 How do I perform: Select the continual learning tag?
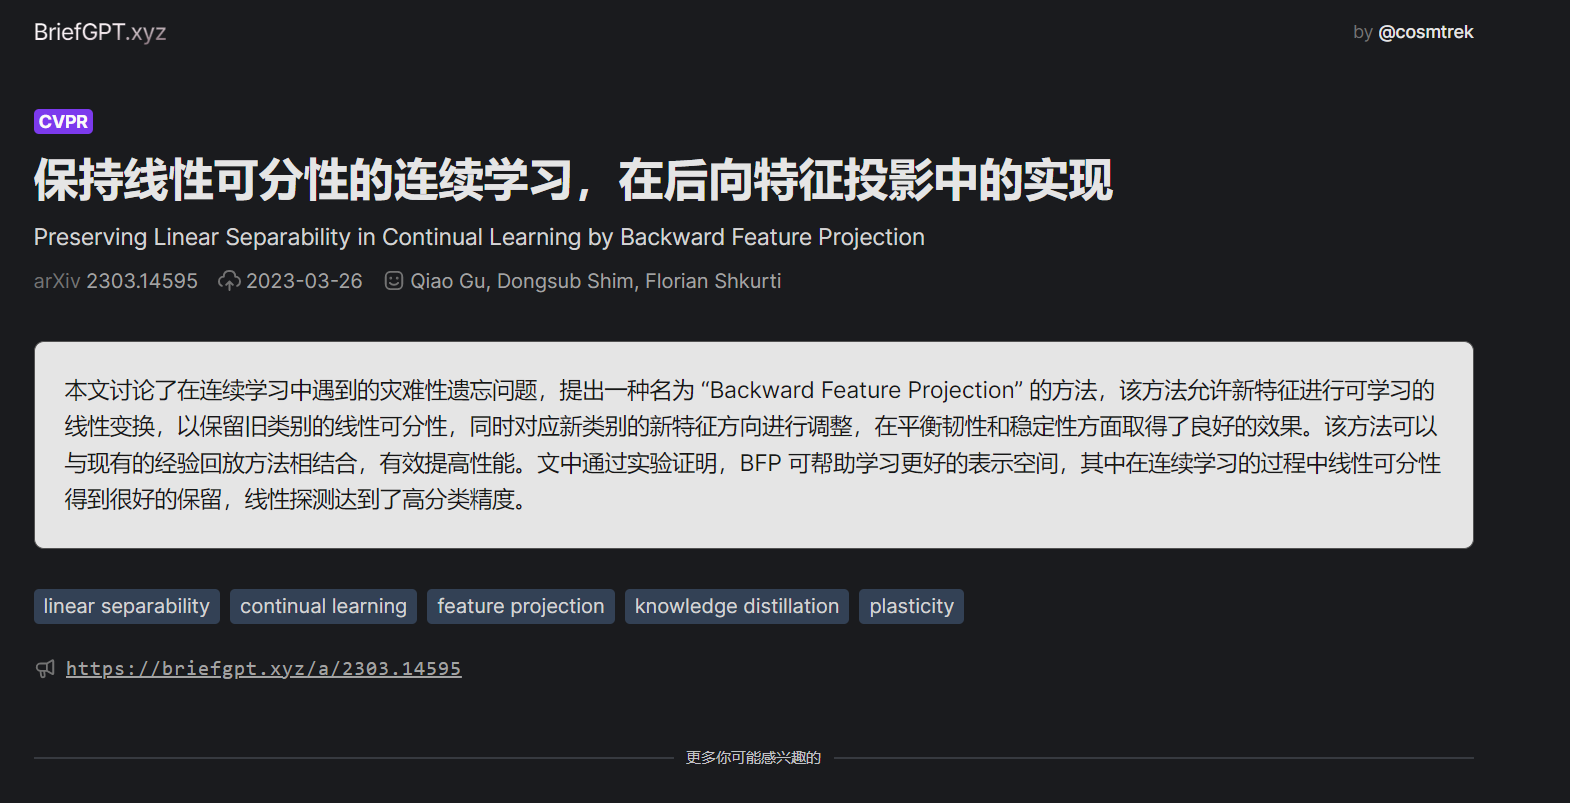click(323, 606)
